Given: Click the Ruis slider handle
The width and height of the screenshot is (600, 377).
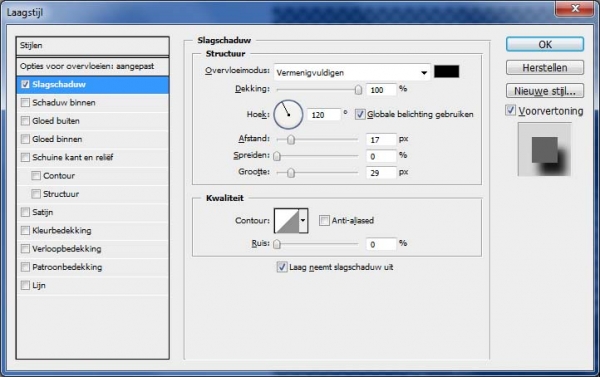Looking at the screenshot, I should (277, 244).
